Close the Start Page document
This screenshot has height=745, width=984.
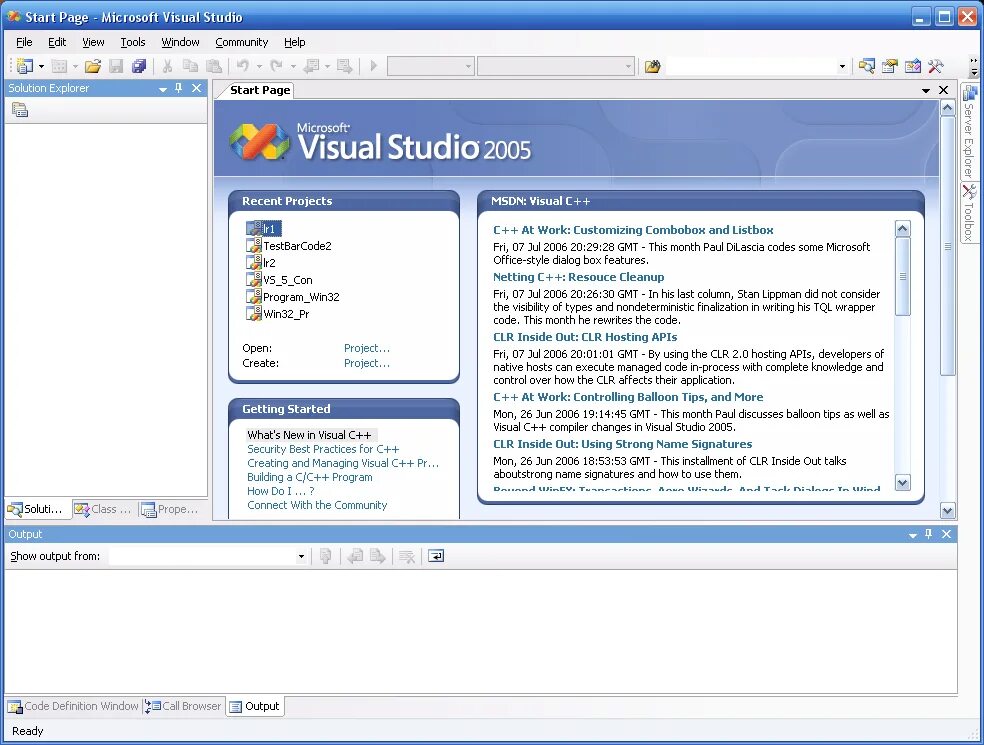tap(943, 90)
